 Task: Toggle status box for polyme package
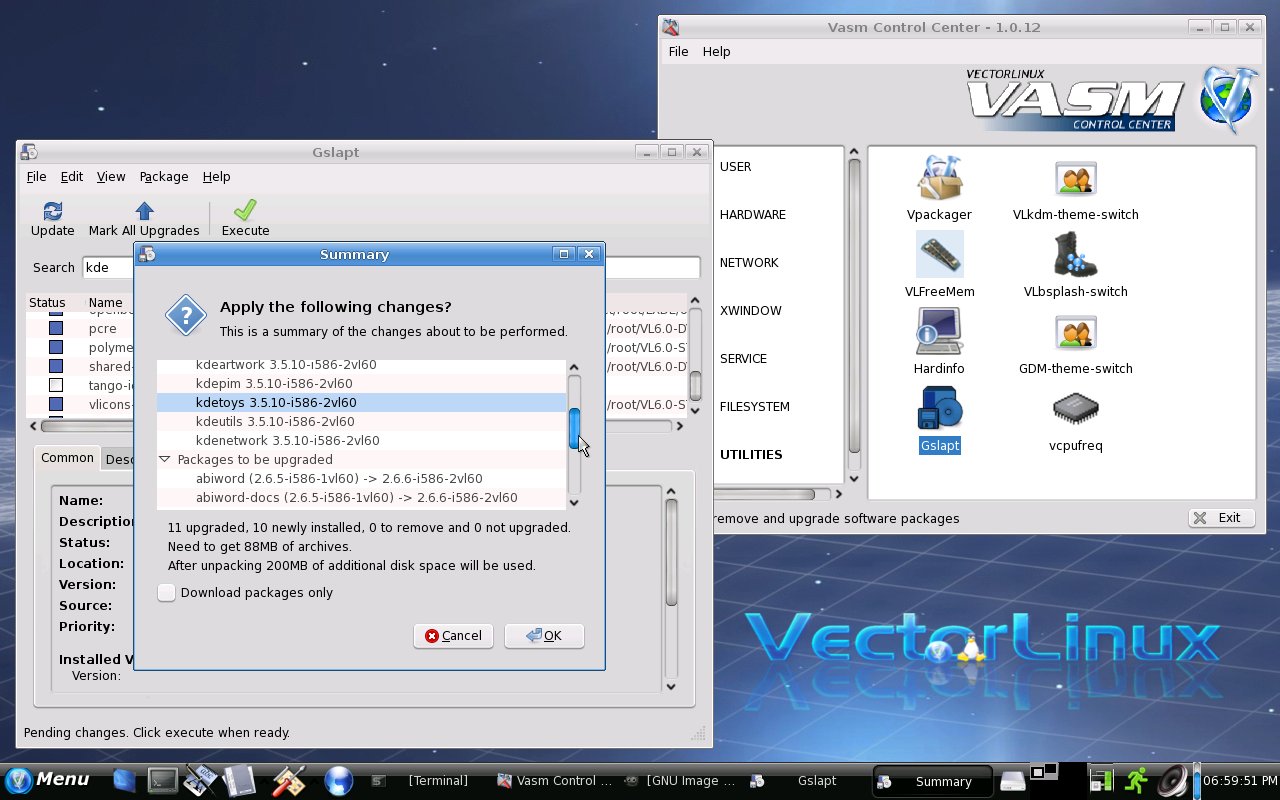coord(56,347)
